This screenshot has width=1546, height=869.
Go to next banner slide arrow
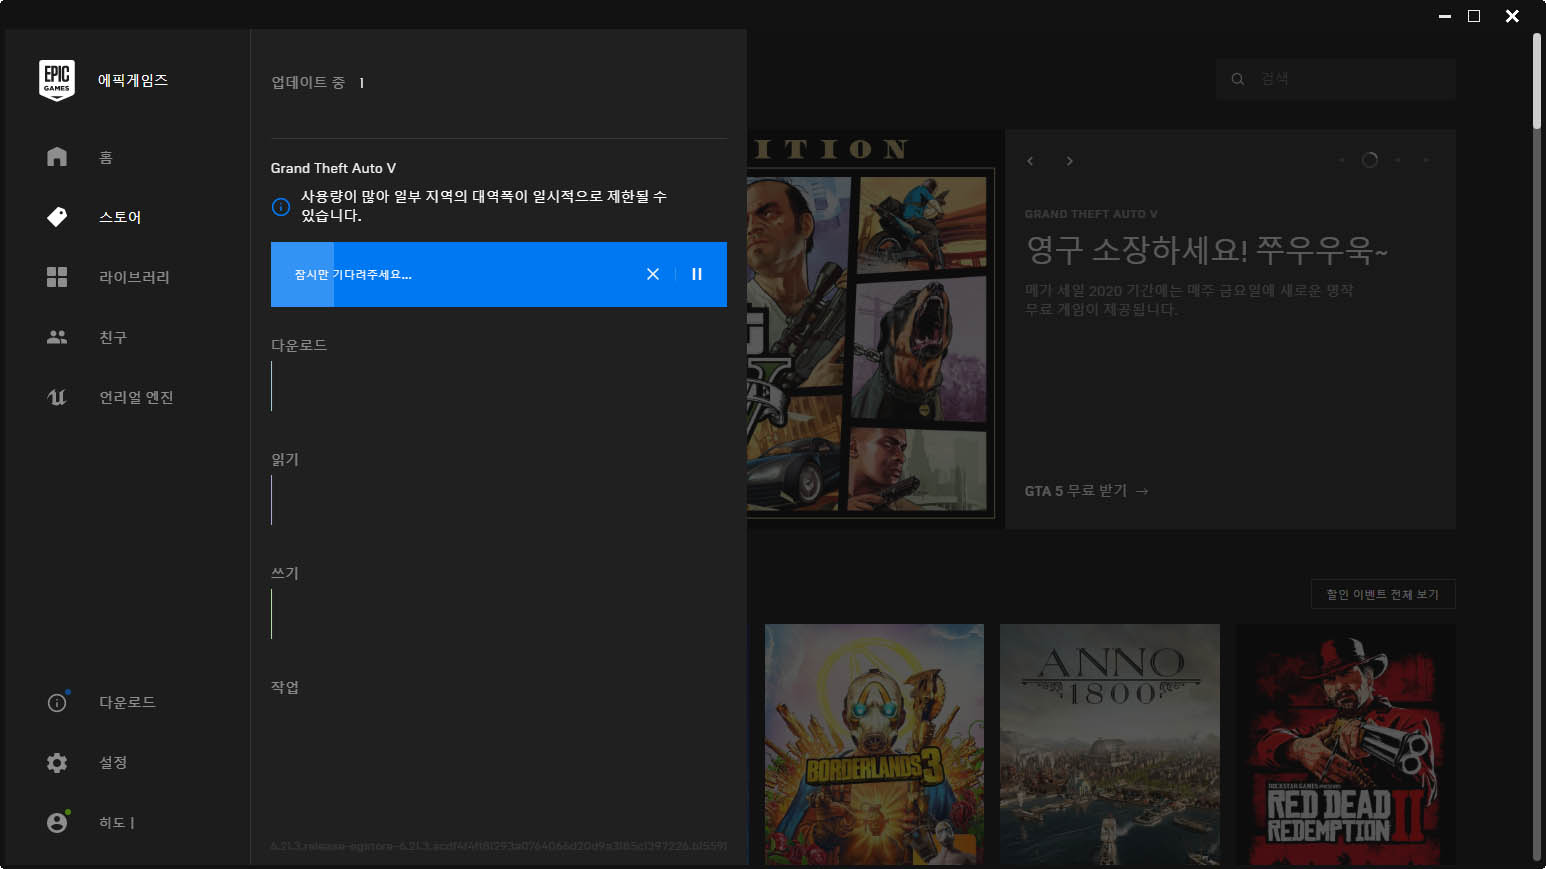pyautogui.click(x=1069, y=161)
